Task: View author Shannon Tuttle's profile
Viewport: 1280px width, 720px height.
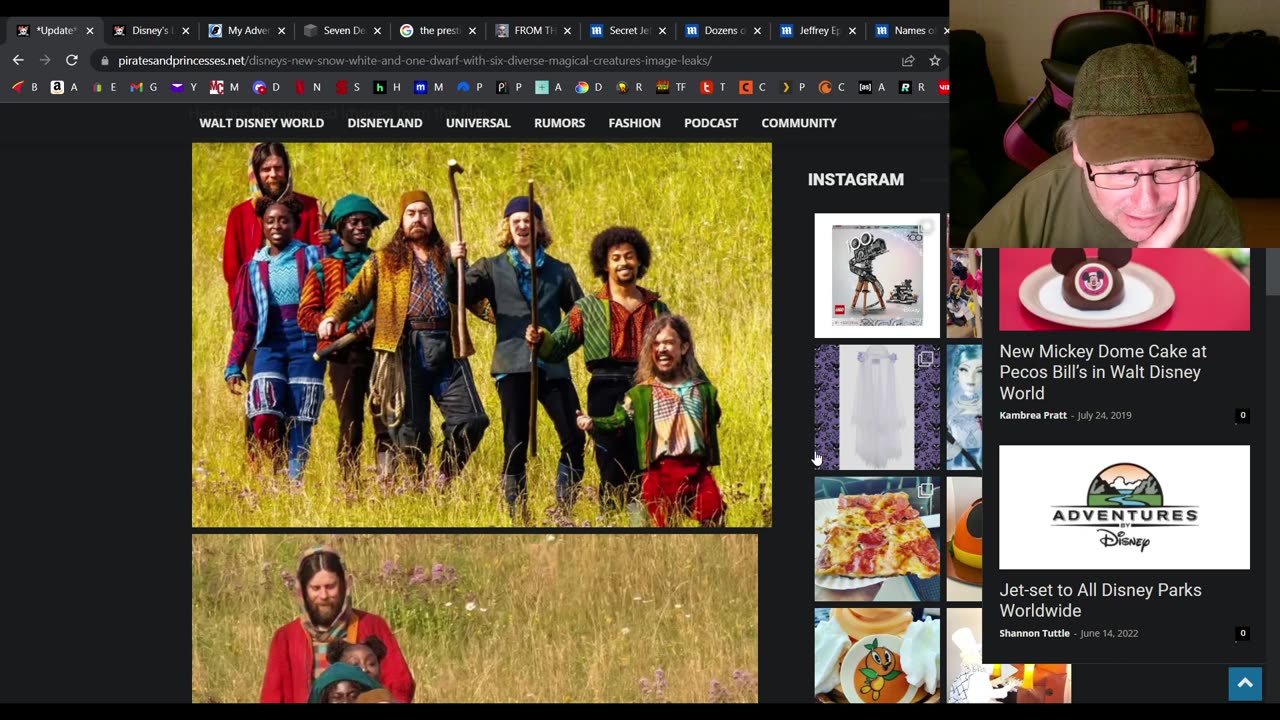Action: click(x=1034, y=633)
